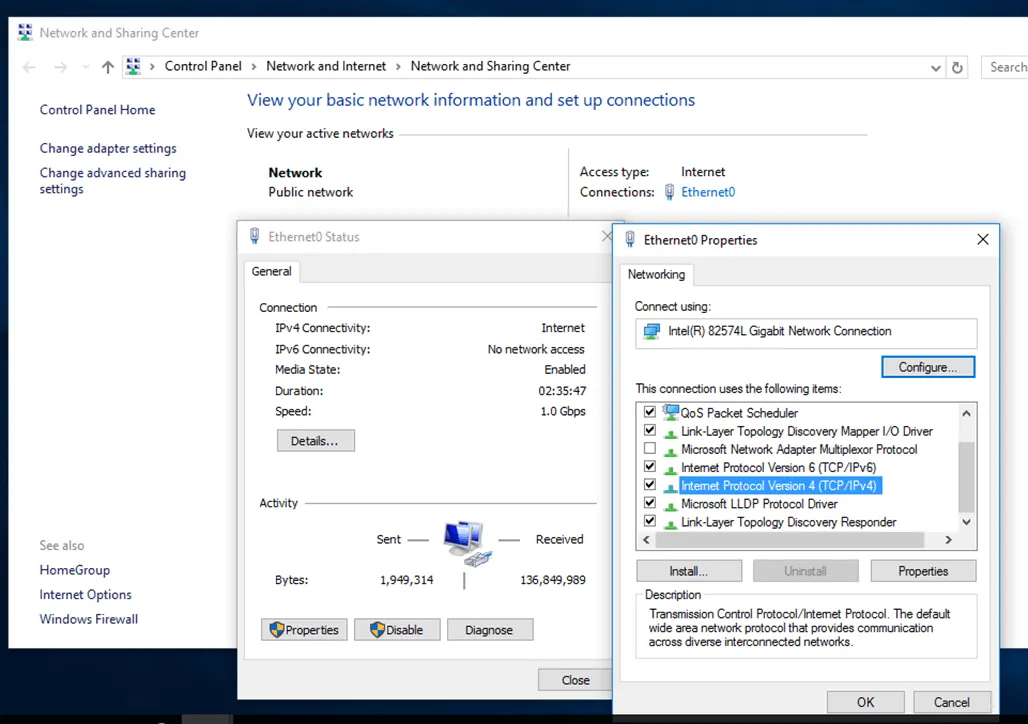Image resolution: width=1028 pixels, height=724 pixels.
Task: Select the Intel network adapter icon
Action: pos(652,331)
